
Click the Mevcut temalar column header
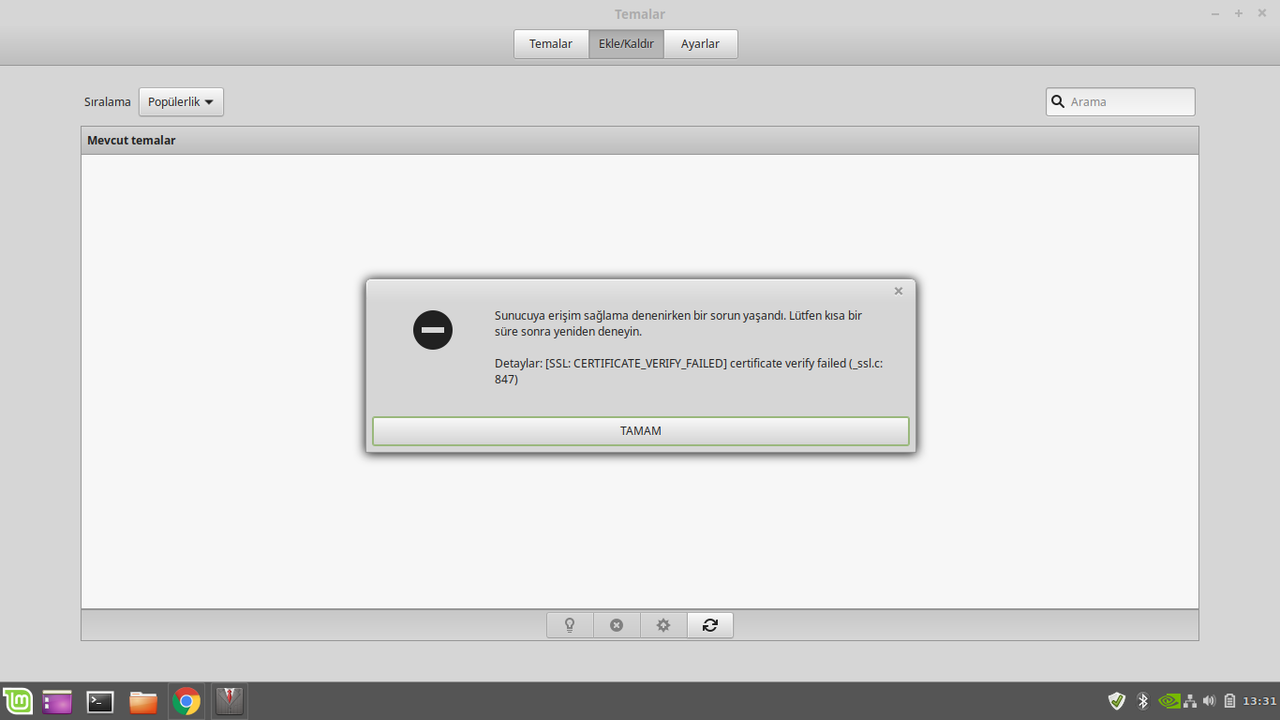[640, 141]
